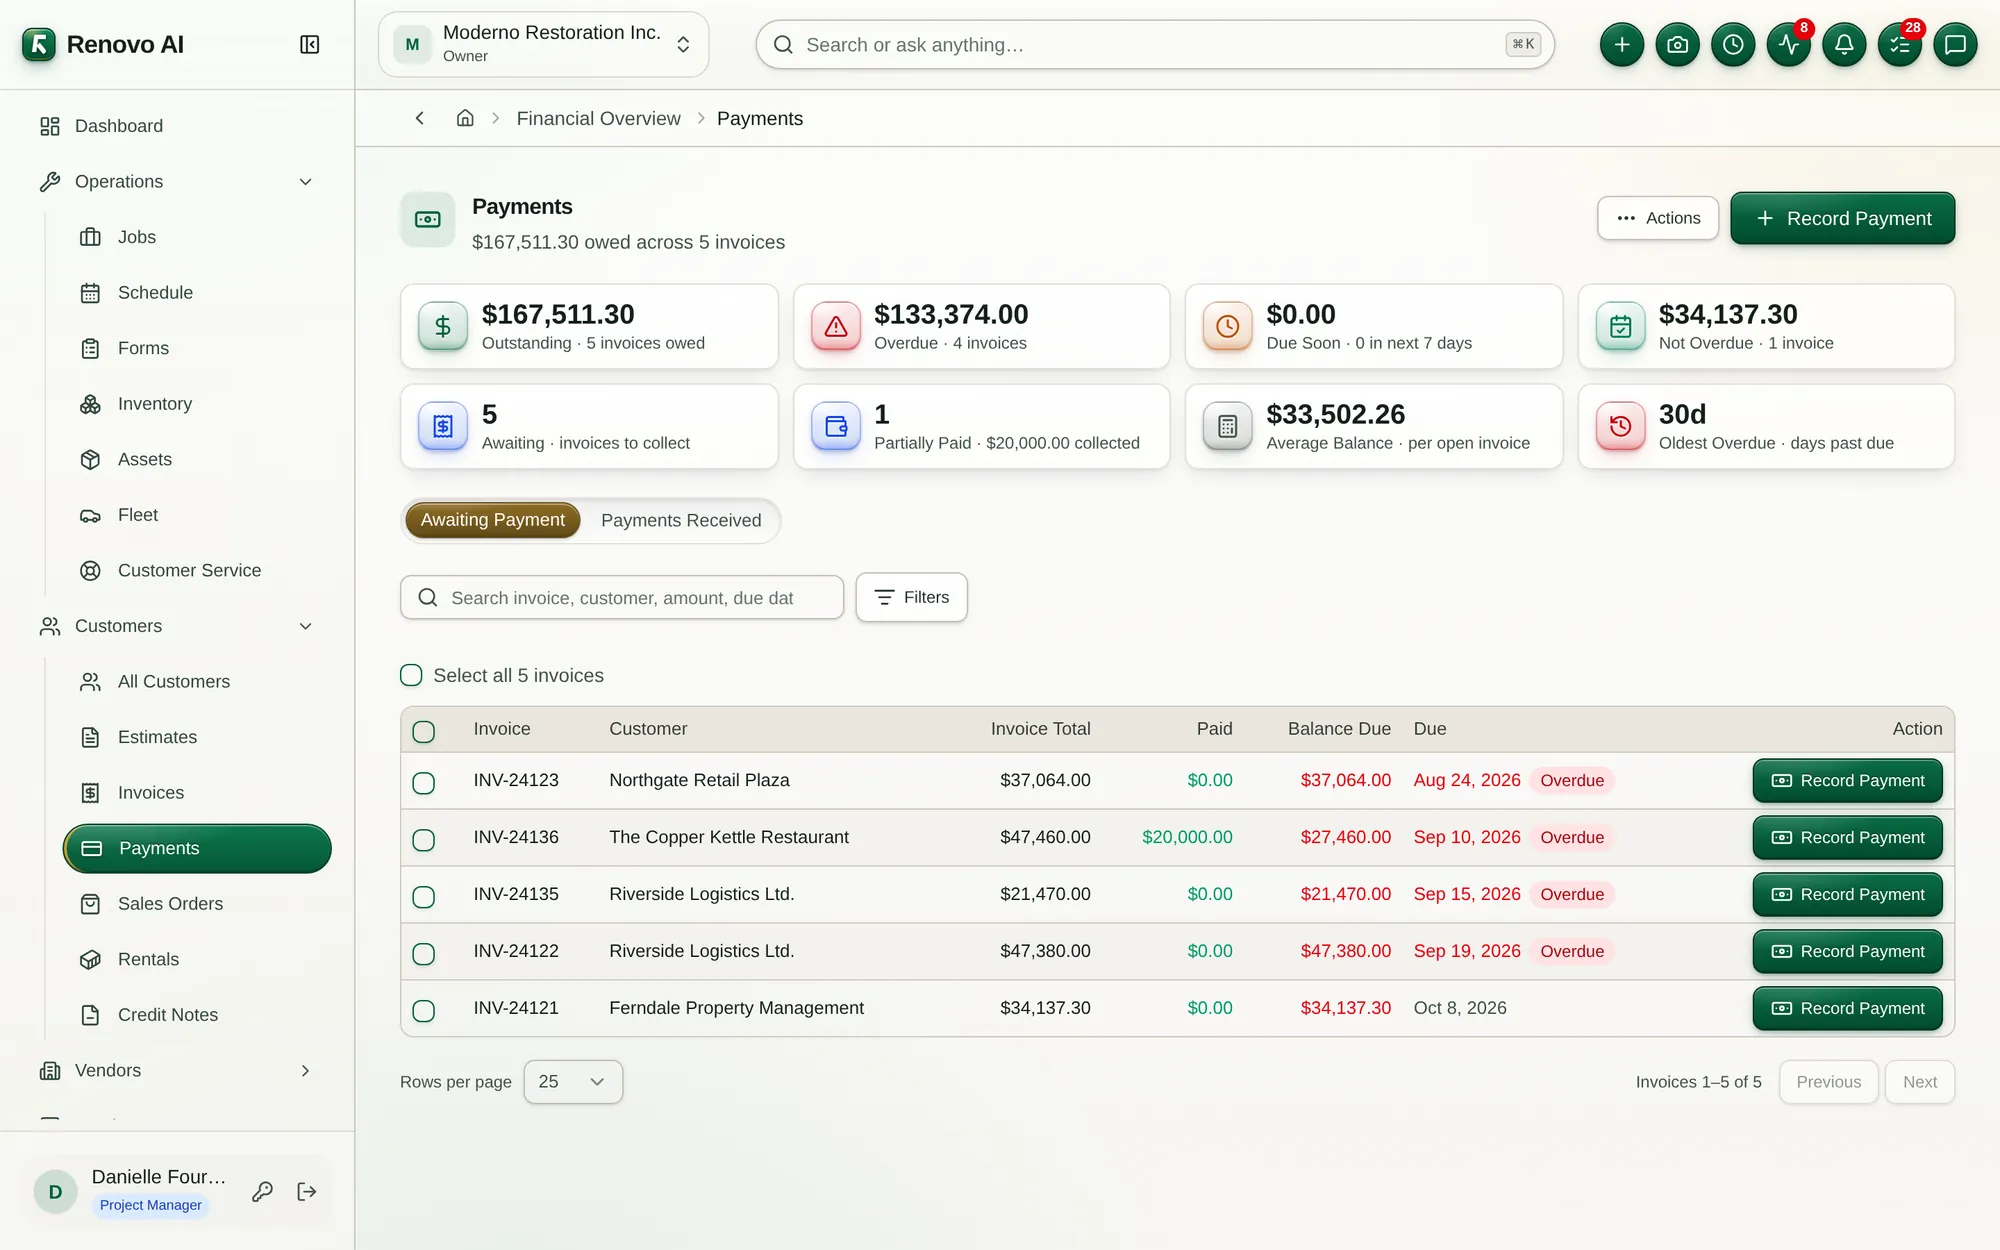The image size is (2000, 1250).
Task: Collapse the Customers section chevron
Action: coord(306,626)
